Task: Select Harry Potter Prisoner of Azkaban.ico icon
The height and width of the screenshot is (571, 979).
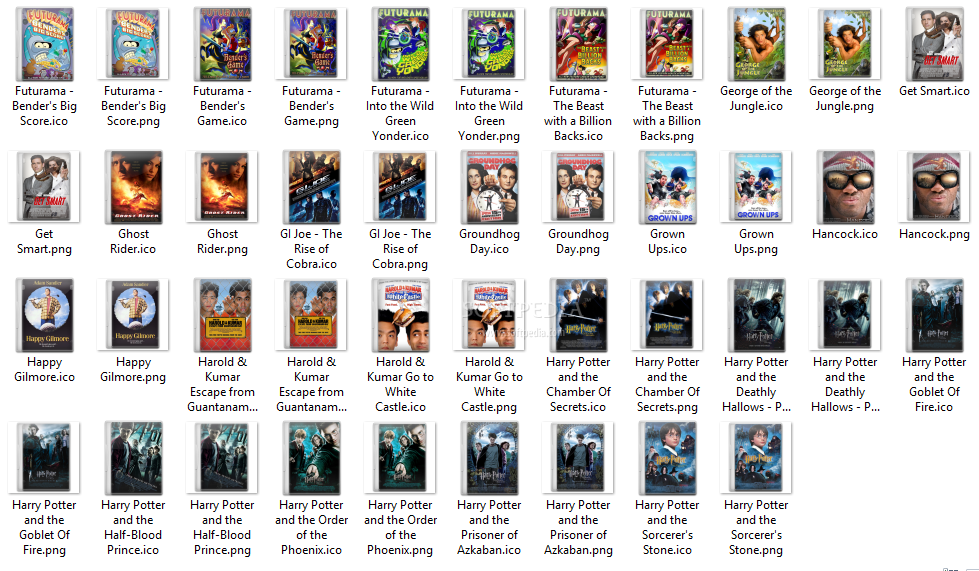Action: click(489, 457)
